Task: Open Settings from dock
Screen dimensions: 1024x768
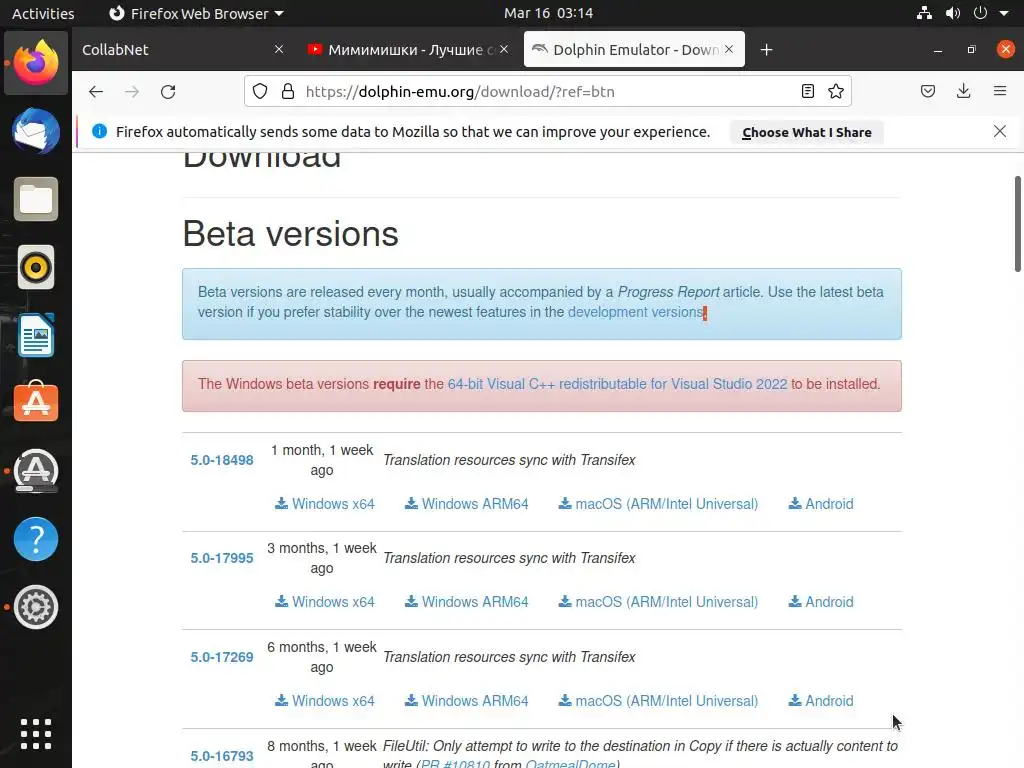Action: click(x=36, y=607)
